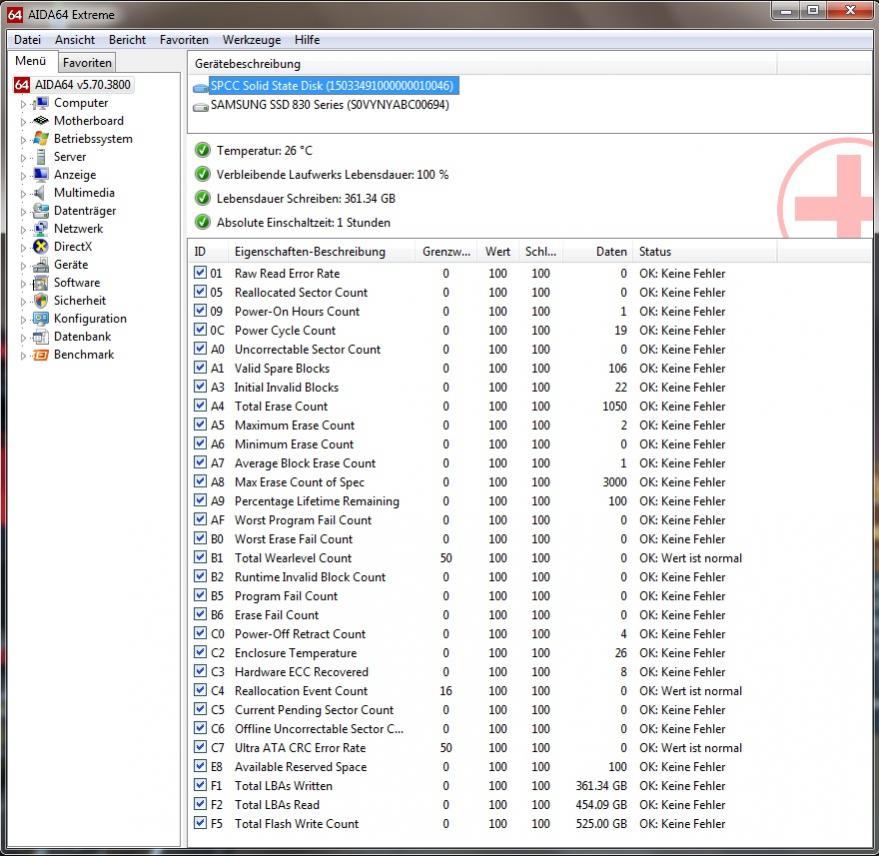Uncheck the C2 Enclosure Temperature checkbox
Screen dimensions: 879x856
pos(200,652)
